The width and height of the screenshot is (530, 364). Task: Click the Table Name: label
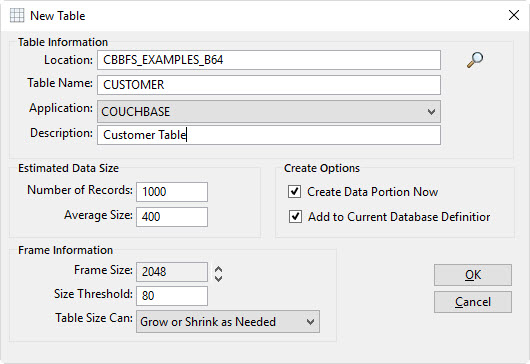(x=60, y=83)
